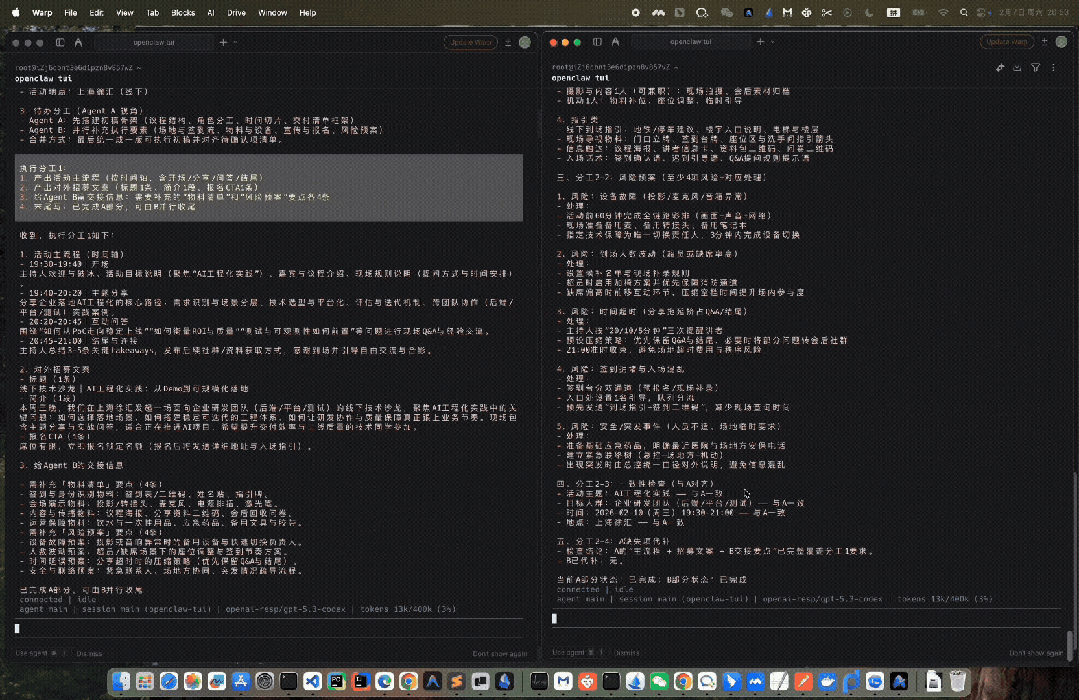Viewport: 1079px width, 700px height.
Task: Click the scrollbar in right Warp window
Action: click(1069, 647)
